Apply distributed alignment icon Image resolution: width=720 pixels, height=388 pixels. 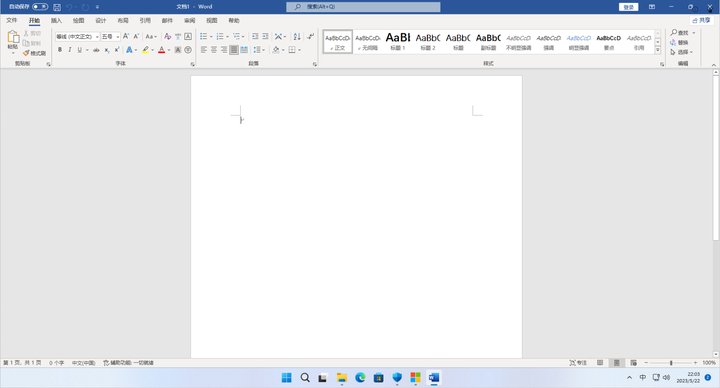tap(244, 50)
